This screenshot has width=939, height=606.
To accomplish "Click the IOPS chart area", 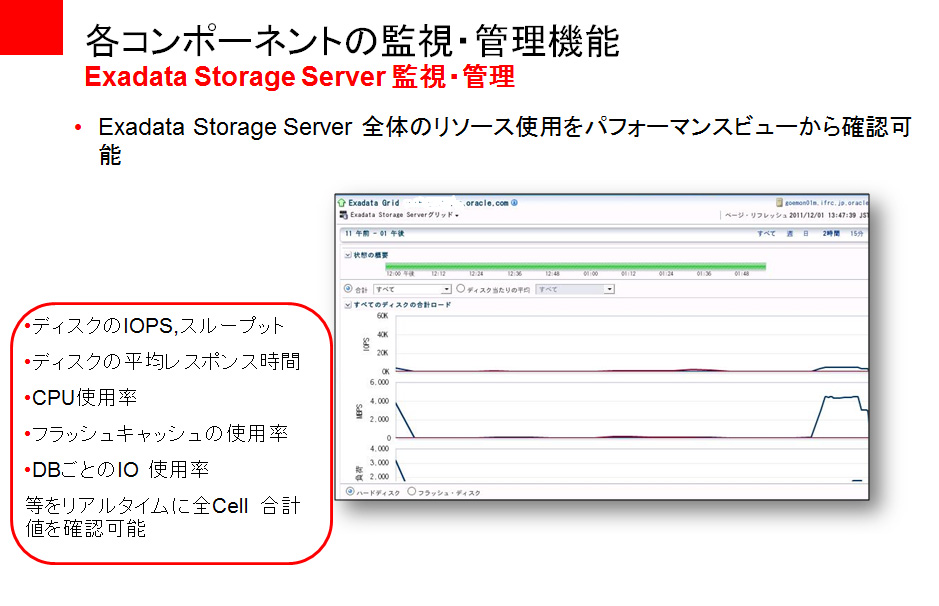I will click(632, 344).
